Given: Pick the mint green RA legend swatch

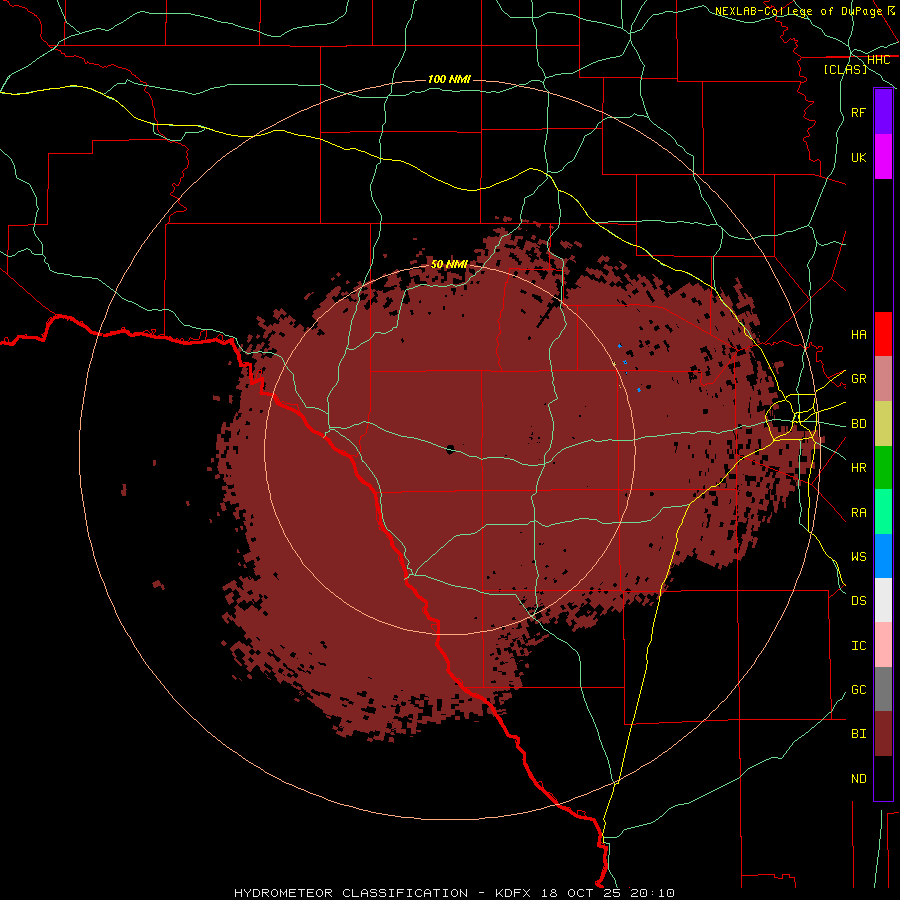Looking at the screenshot, I should point(883,512).
